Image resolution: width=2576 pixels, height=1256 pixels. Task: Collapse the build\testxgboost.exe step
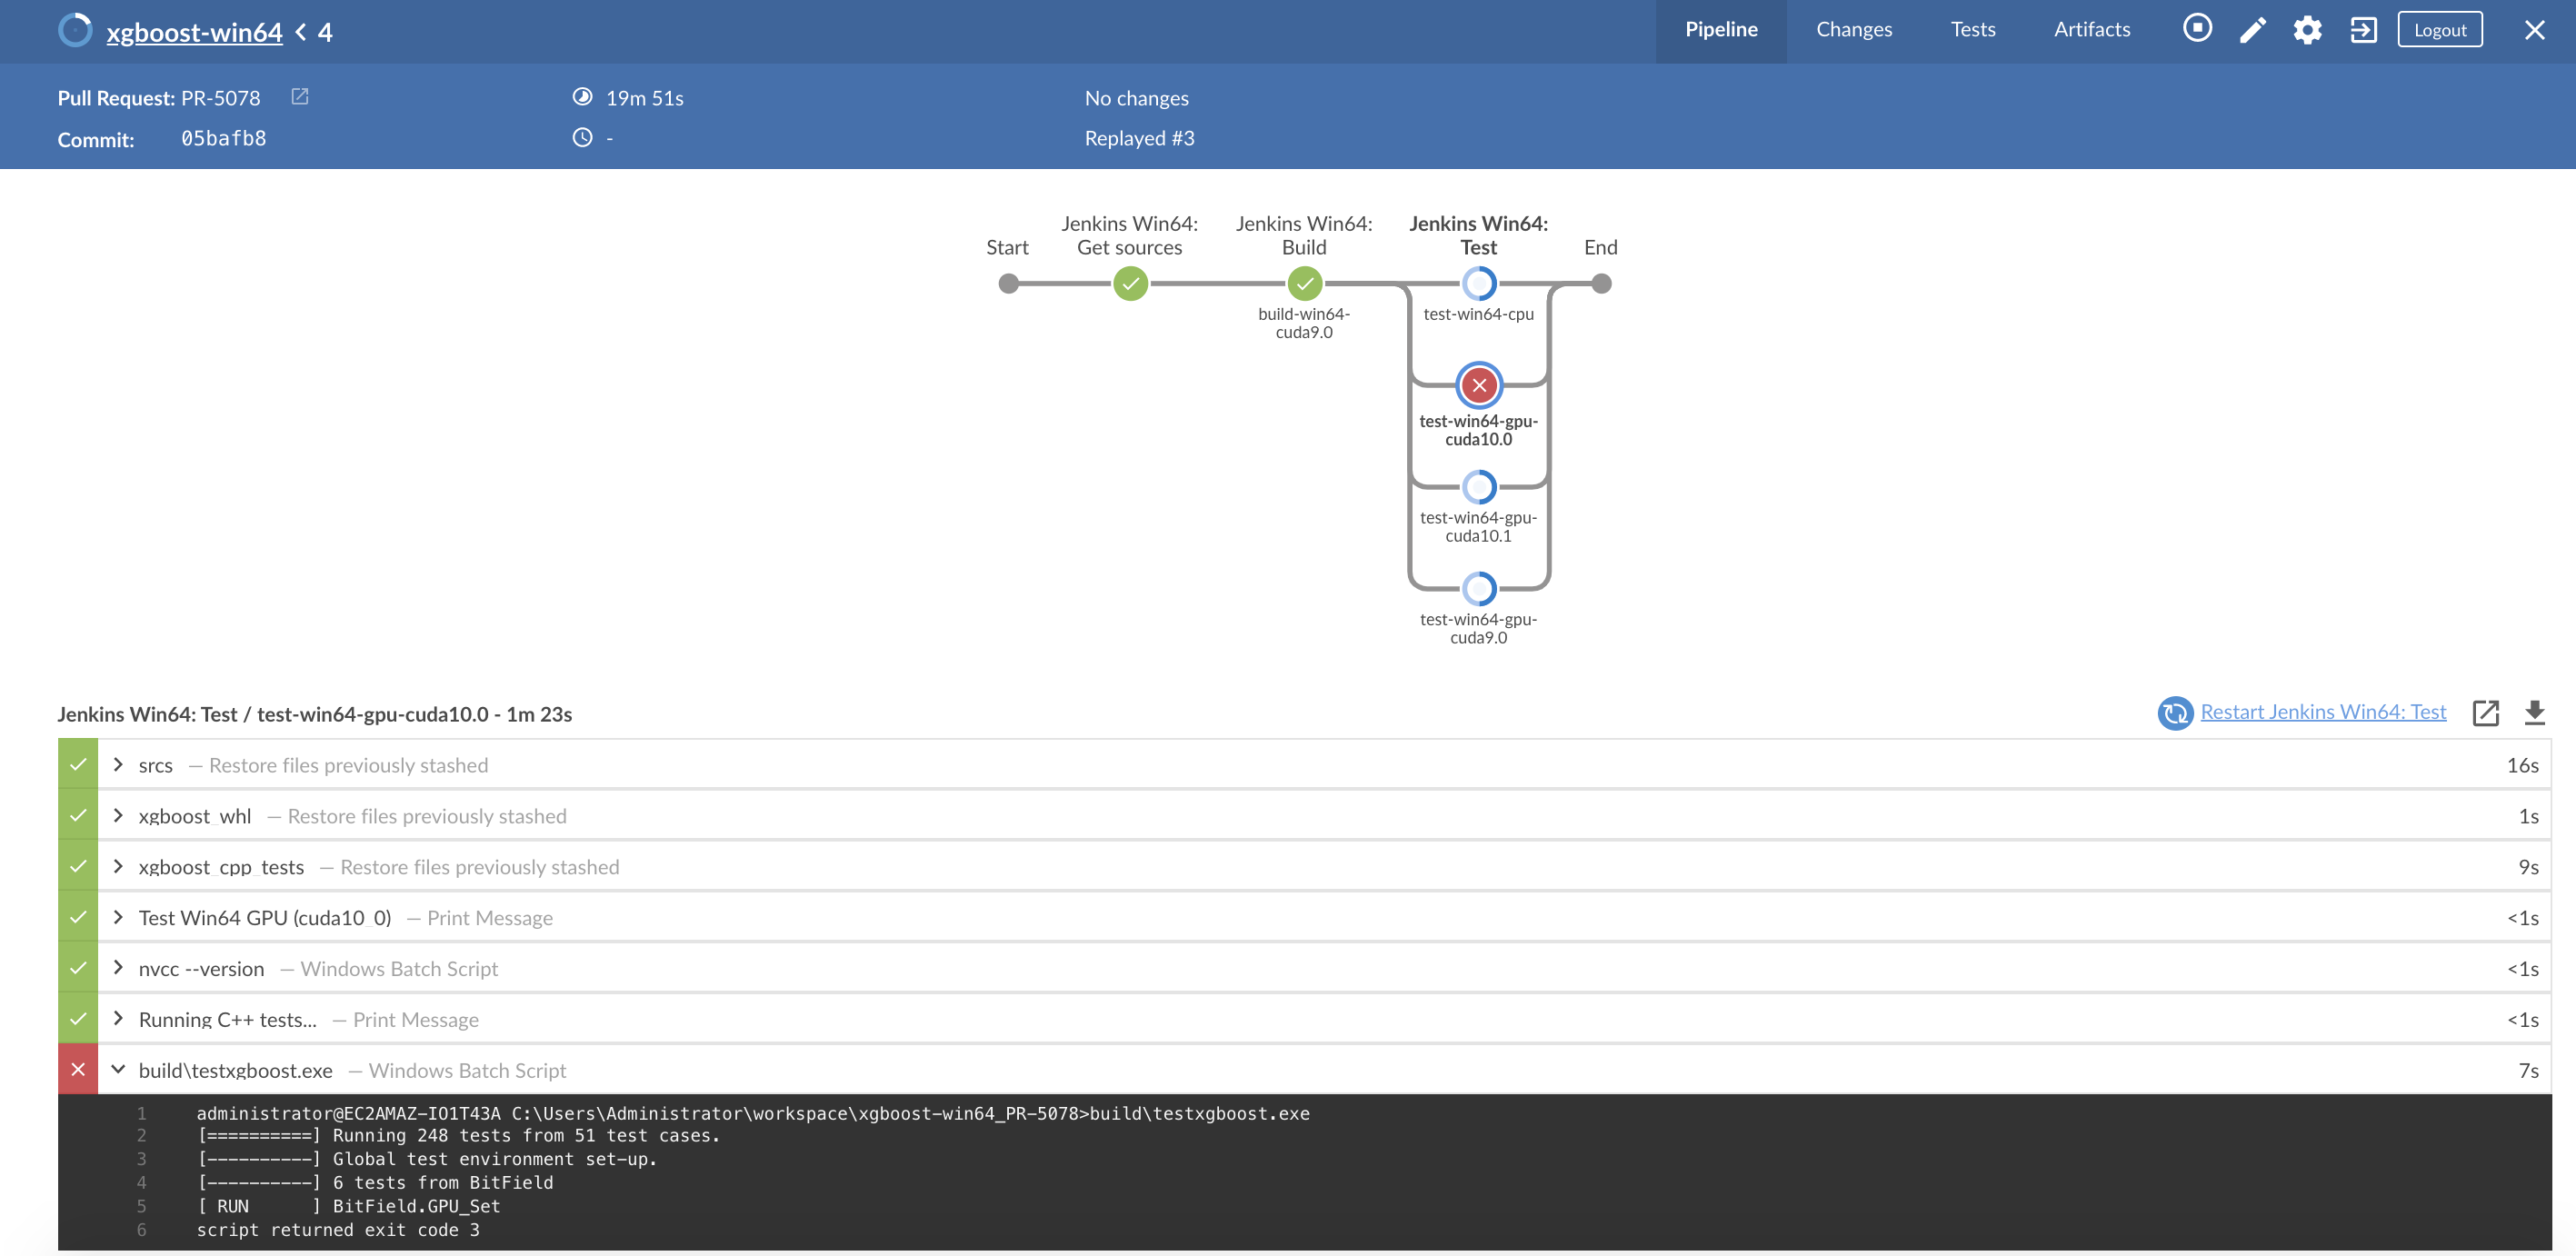pos(118,1070)
